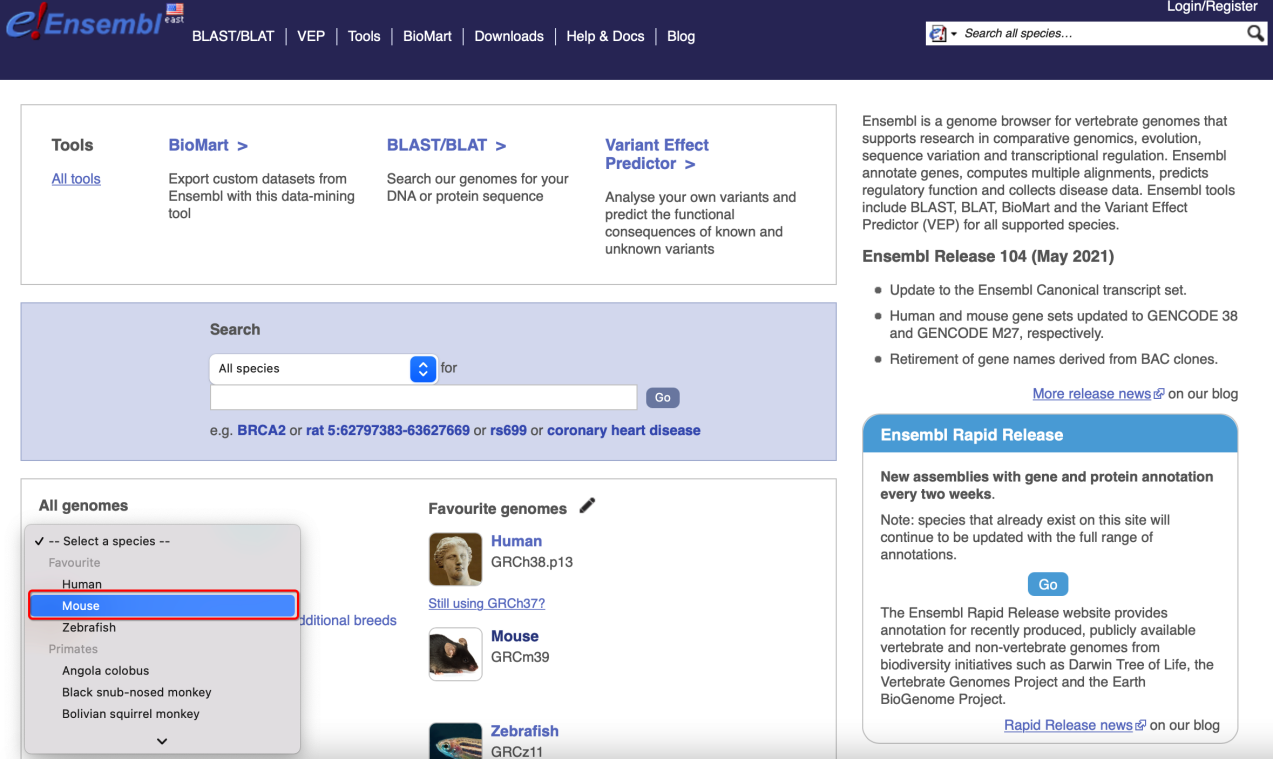
Task: Select Human in the species dropdown list
Action: point(162,584)
